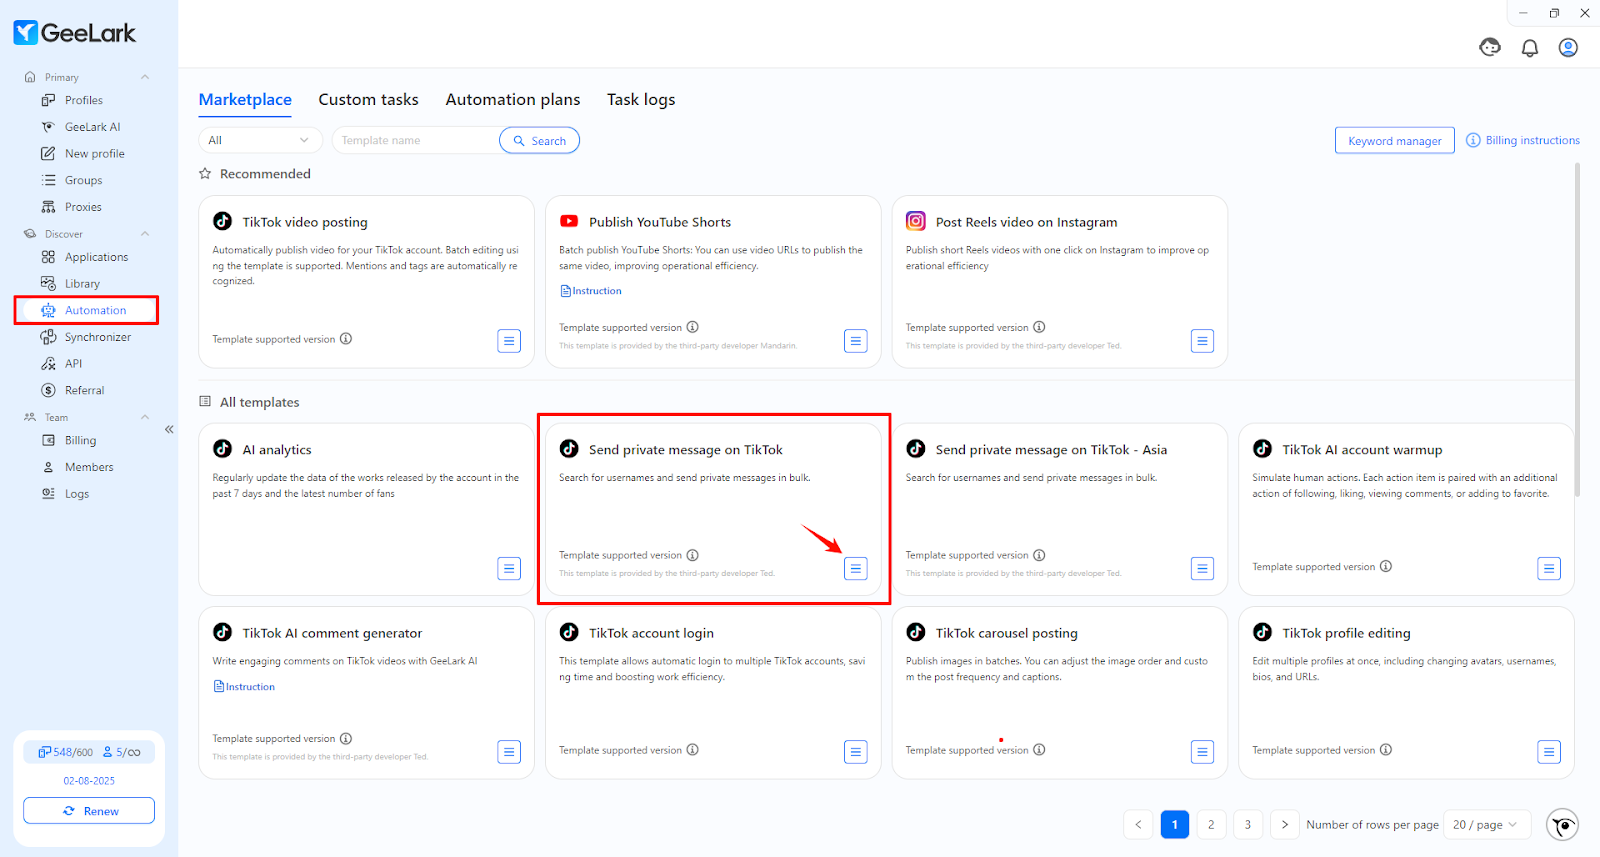Switch to the Custom tasks tab
Screen dimensions: 1600x857
[x=369, y=100]
